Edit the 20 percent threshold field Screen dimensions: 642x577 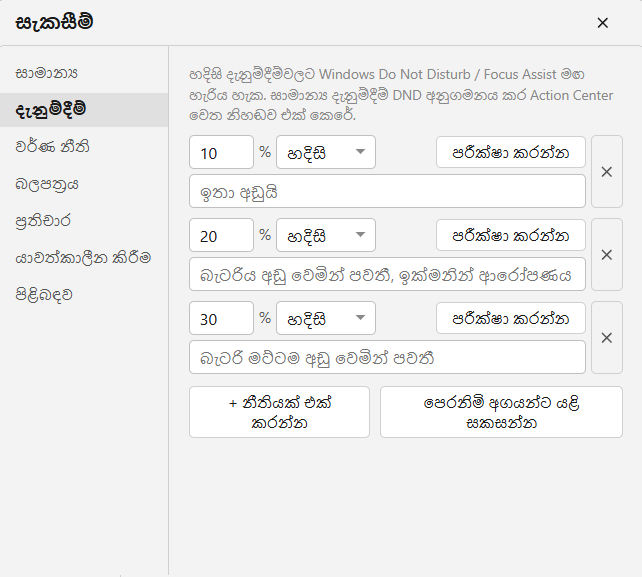[x=221, y=235]
